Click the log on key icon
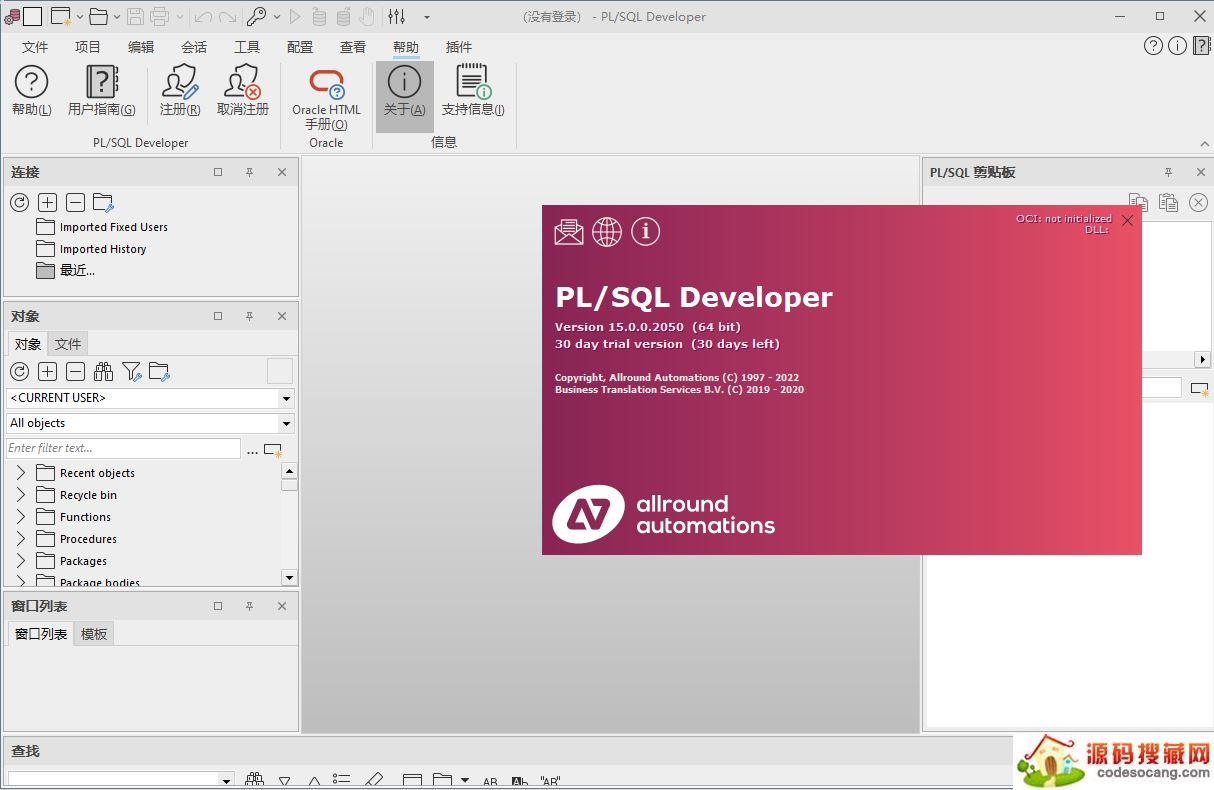 click(x=256, y=16)
